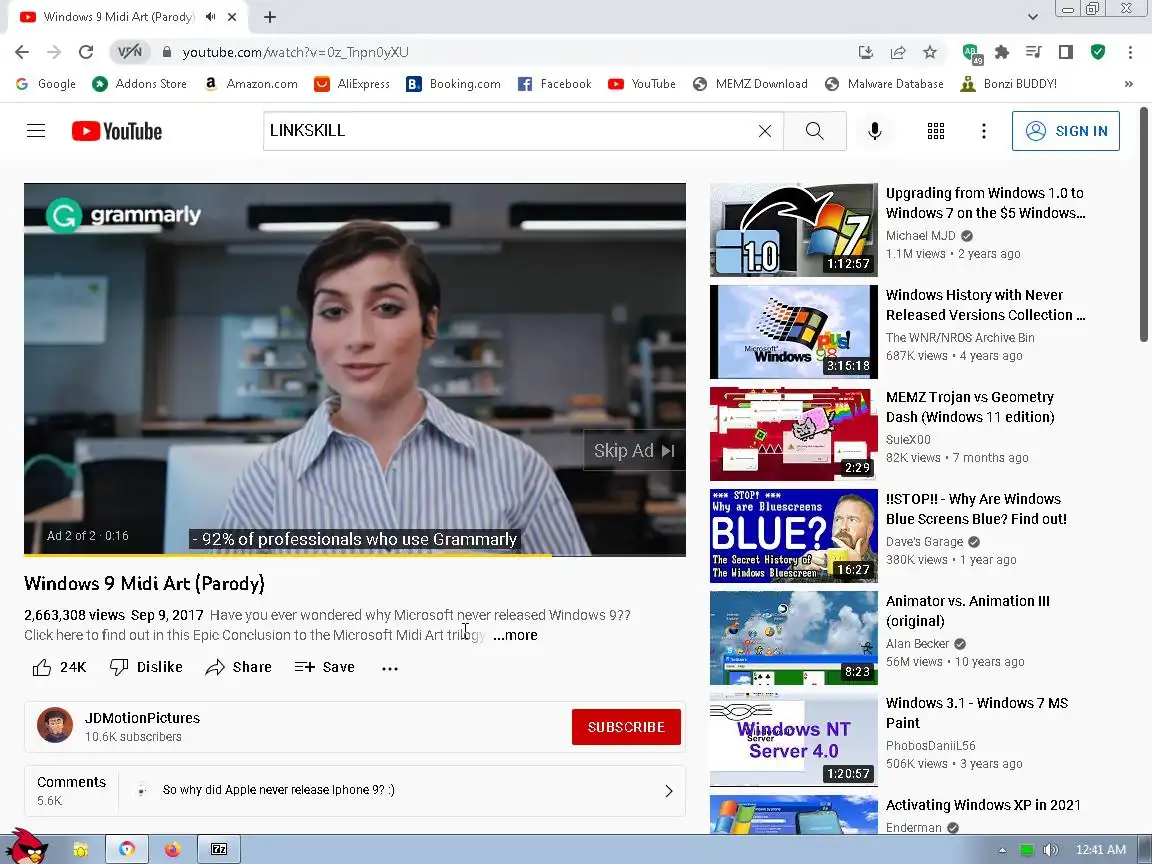Open the Extensions puzzle icon
Viewport: 1152px width, 864px height.
1001,52
